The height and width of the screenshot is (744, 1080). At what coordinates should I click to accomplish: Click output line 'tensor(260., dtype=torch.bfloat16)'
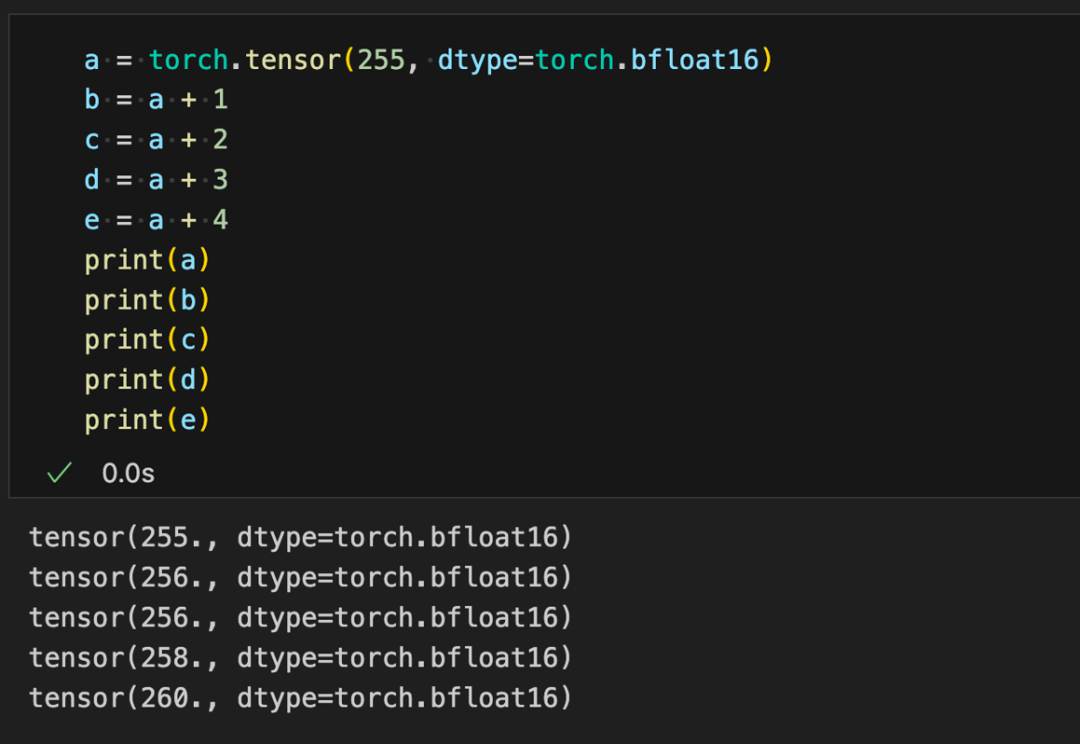(300, 698)
